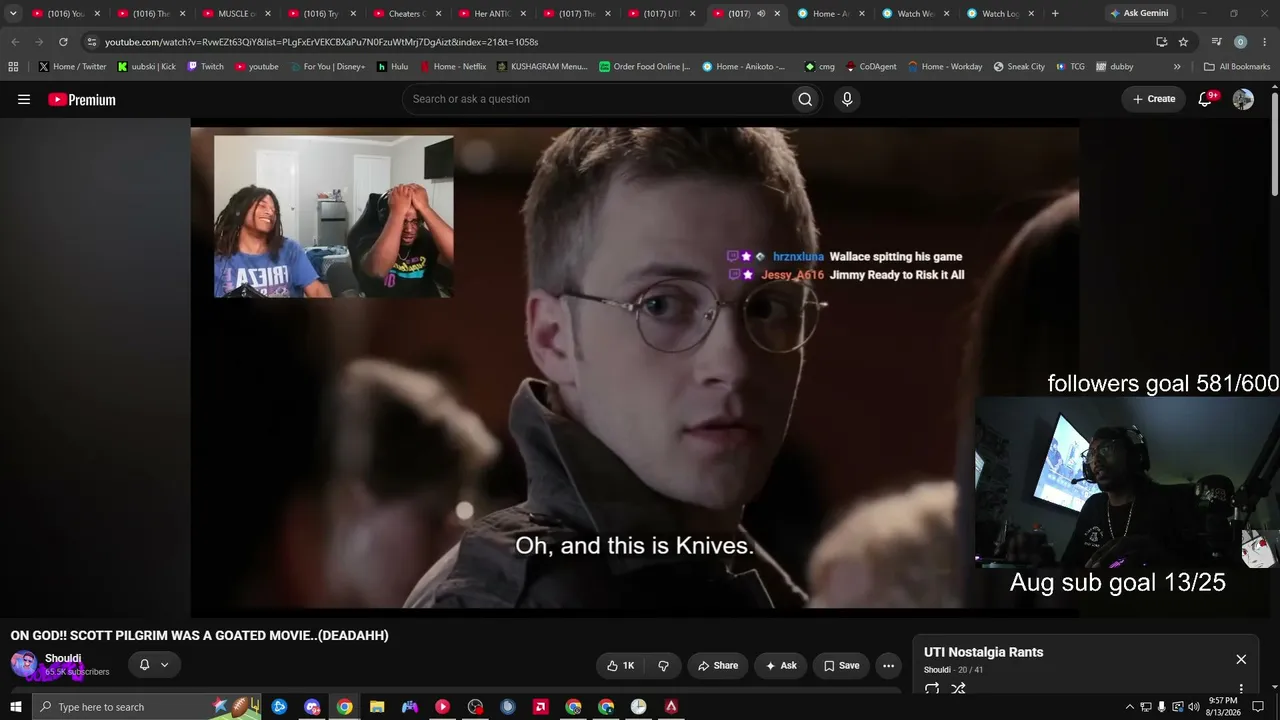
Task: Click the browser address bar URL
Action: 321,42
